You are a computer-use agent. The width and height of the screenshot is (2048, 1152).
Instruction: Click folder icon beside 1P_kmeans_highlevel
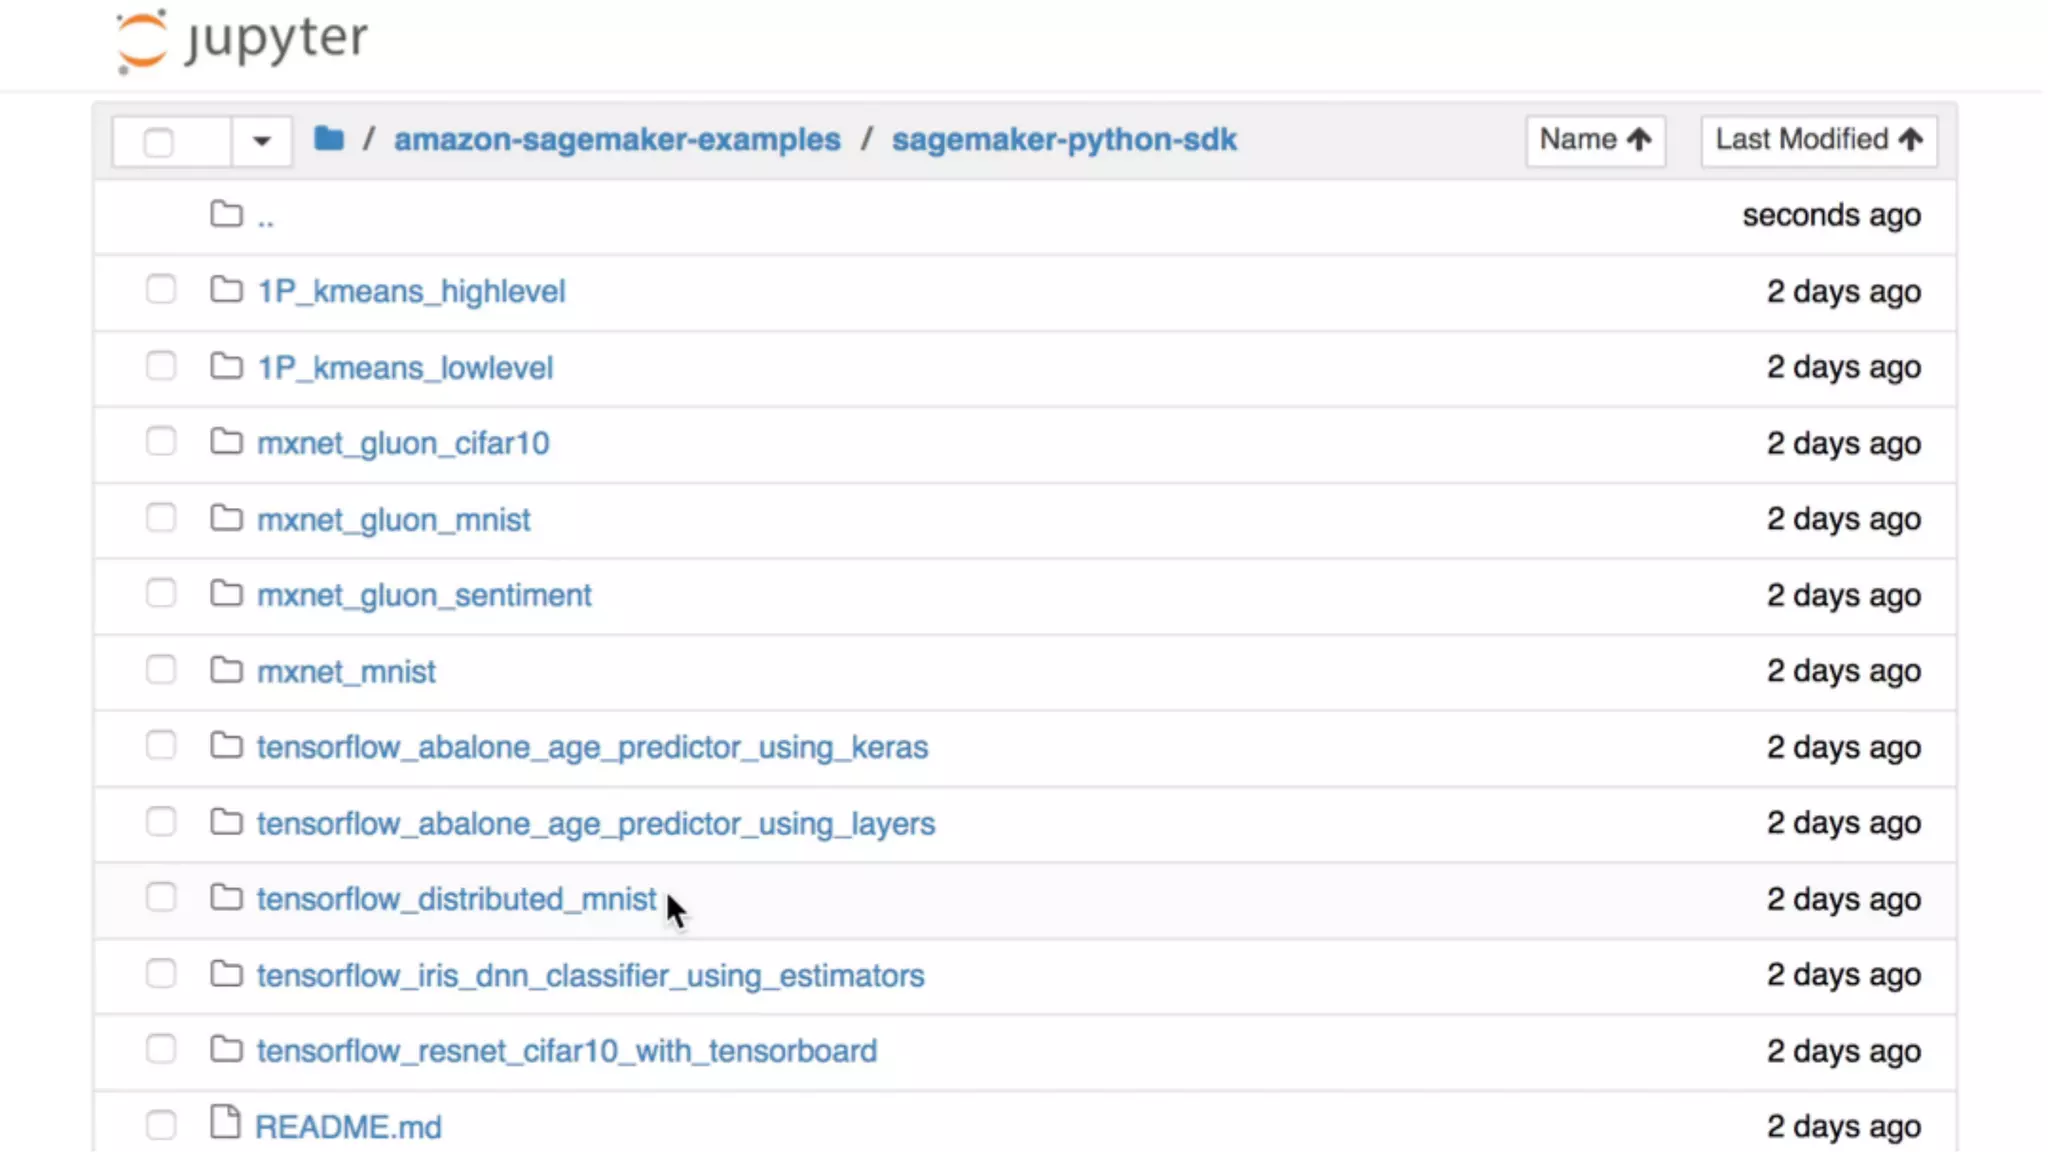tap(227, 290)
